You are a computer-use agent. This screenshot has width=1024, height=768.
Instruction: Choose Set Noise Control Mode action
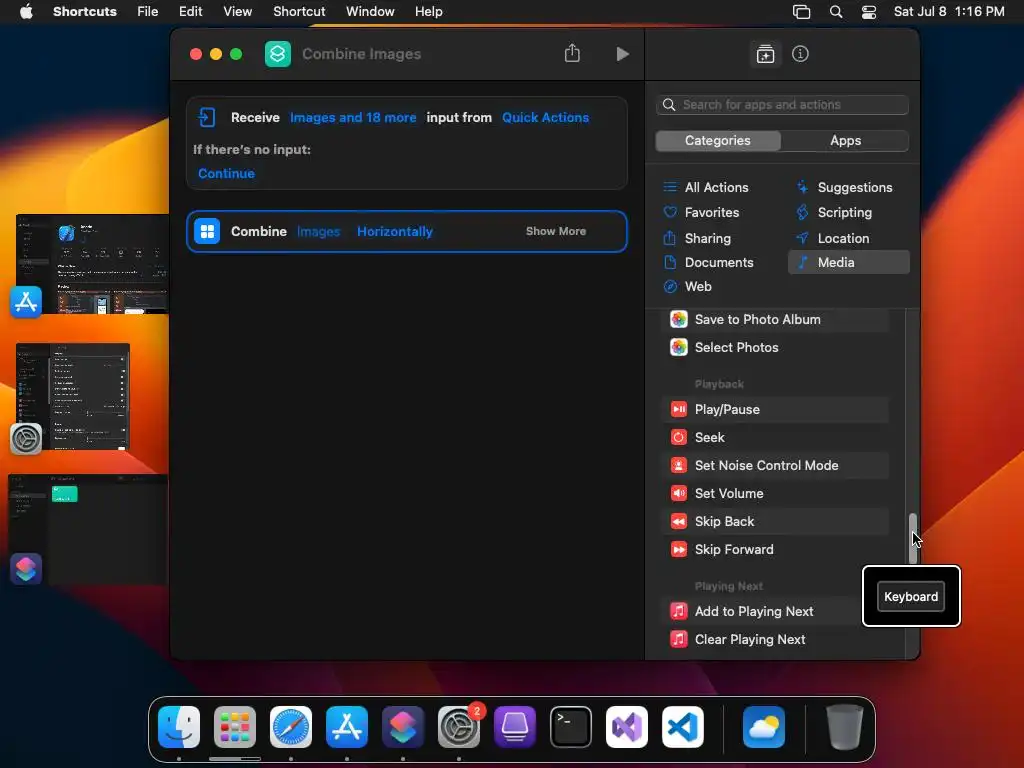pyautogui.click(x=775, y=466)
